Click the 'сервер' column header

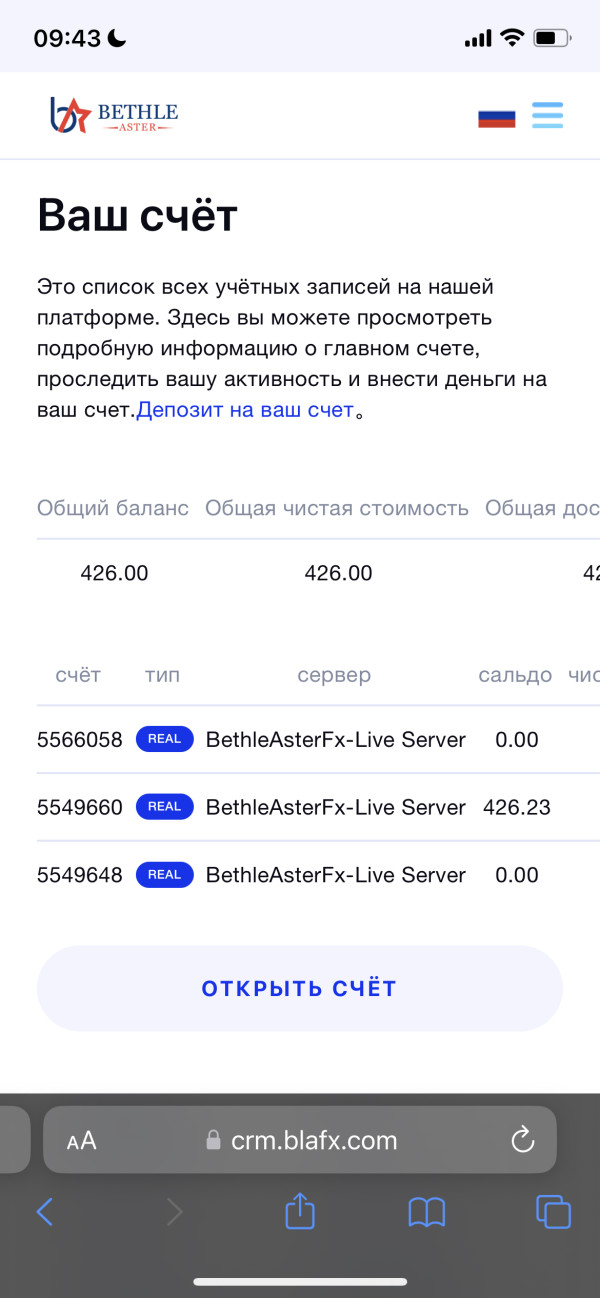coord(334,675)
